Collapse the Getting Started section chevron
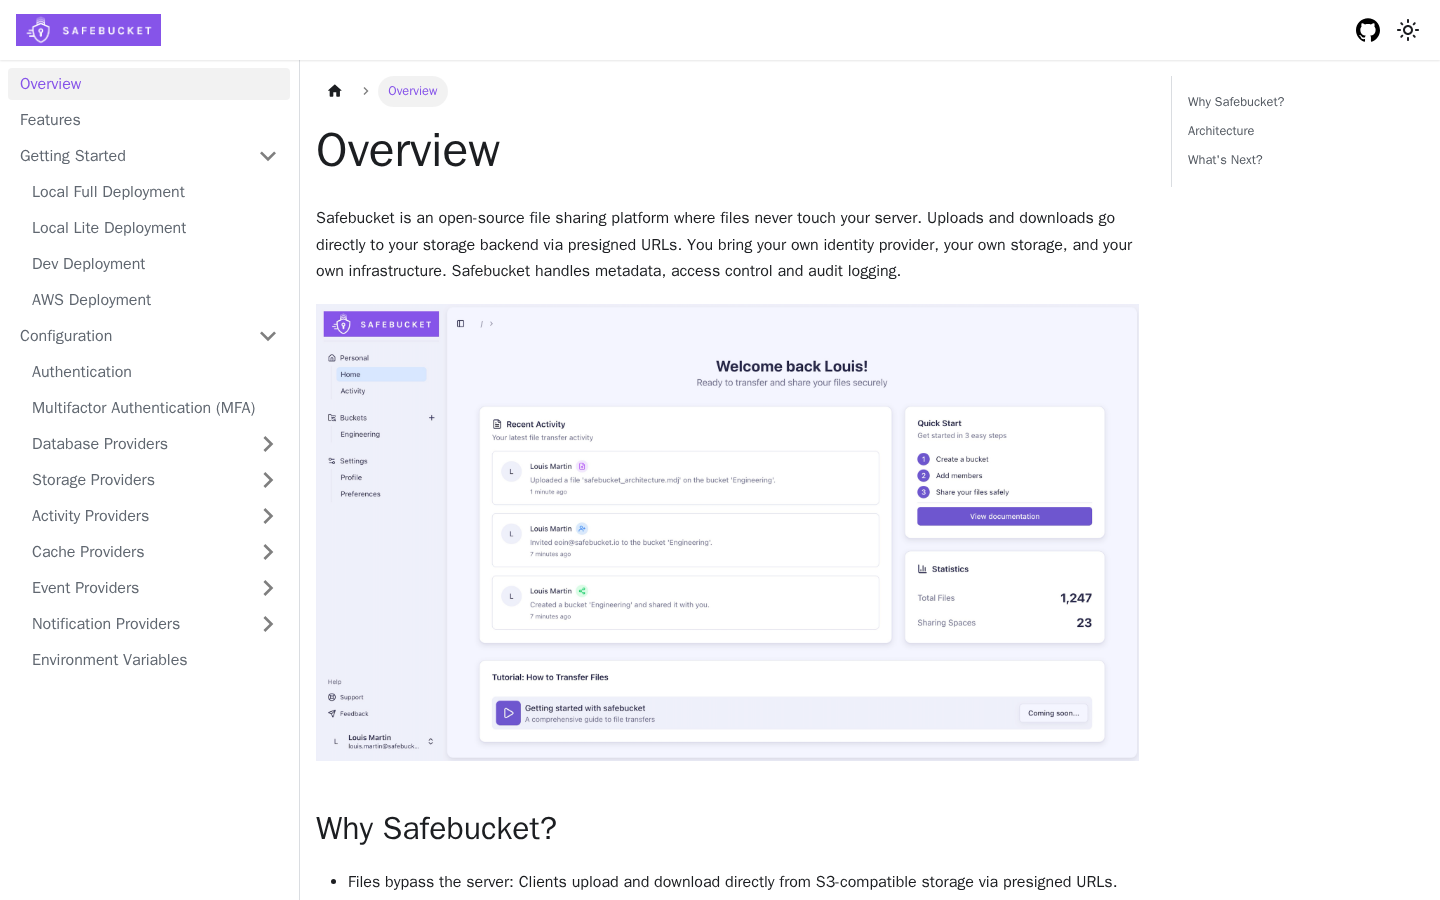Screen dimensions: 1440x900 tap(268, 156)
